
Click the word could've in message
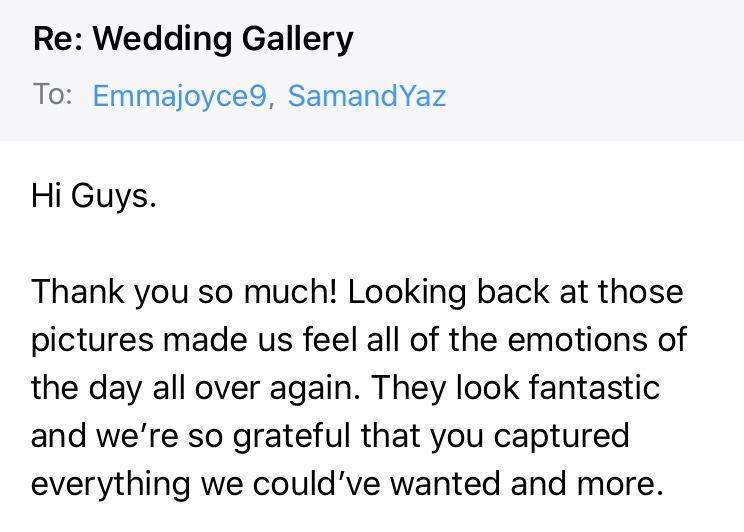tap(316, 484)
